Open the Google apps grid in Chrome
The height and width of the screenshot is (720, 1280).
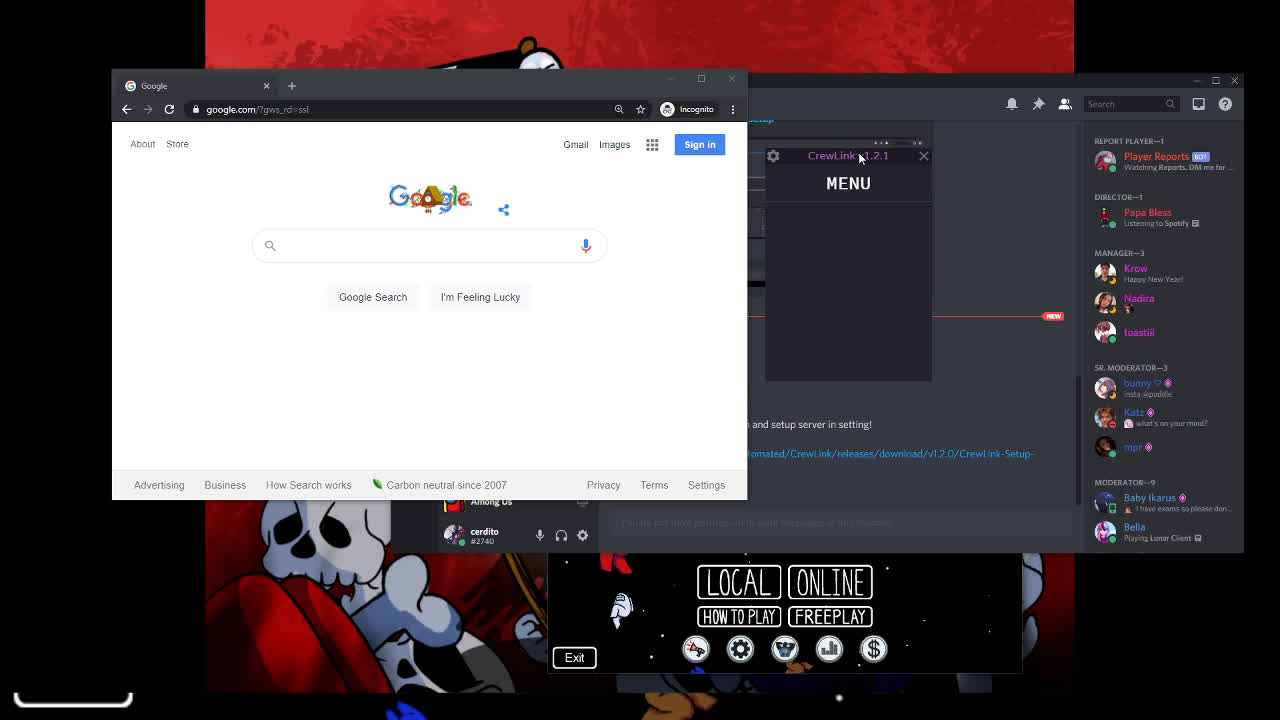652,145
